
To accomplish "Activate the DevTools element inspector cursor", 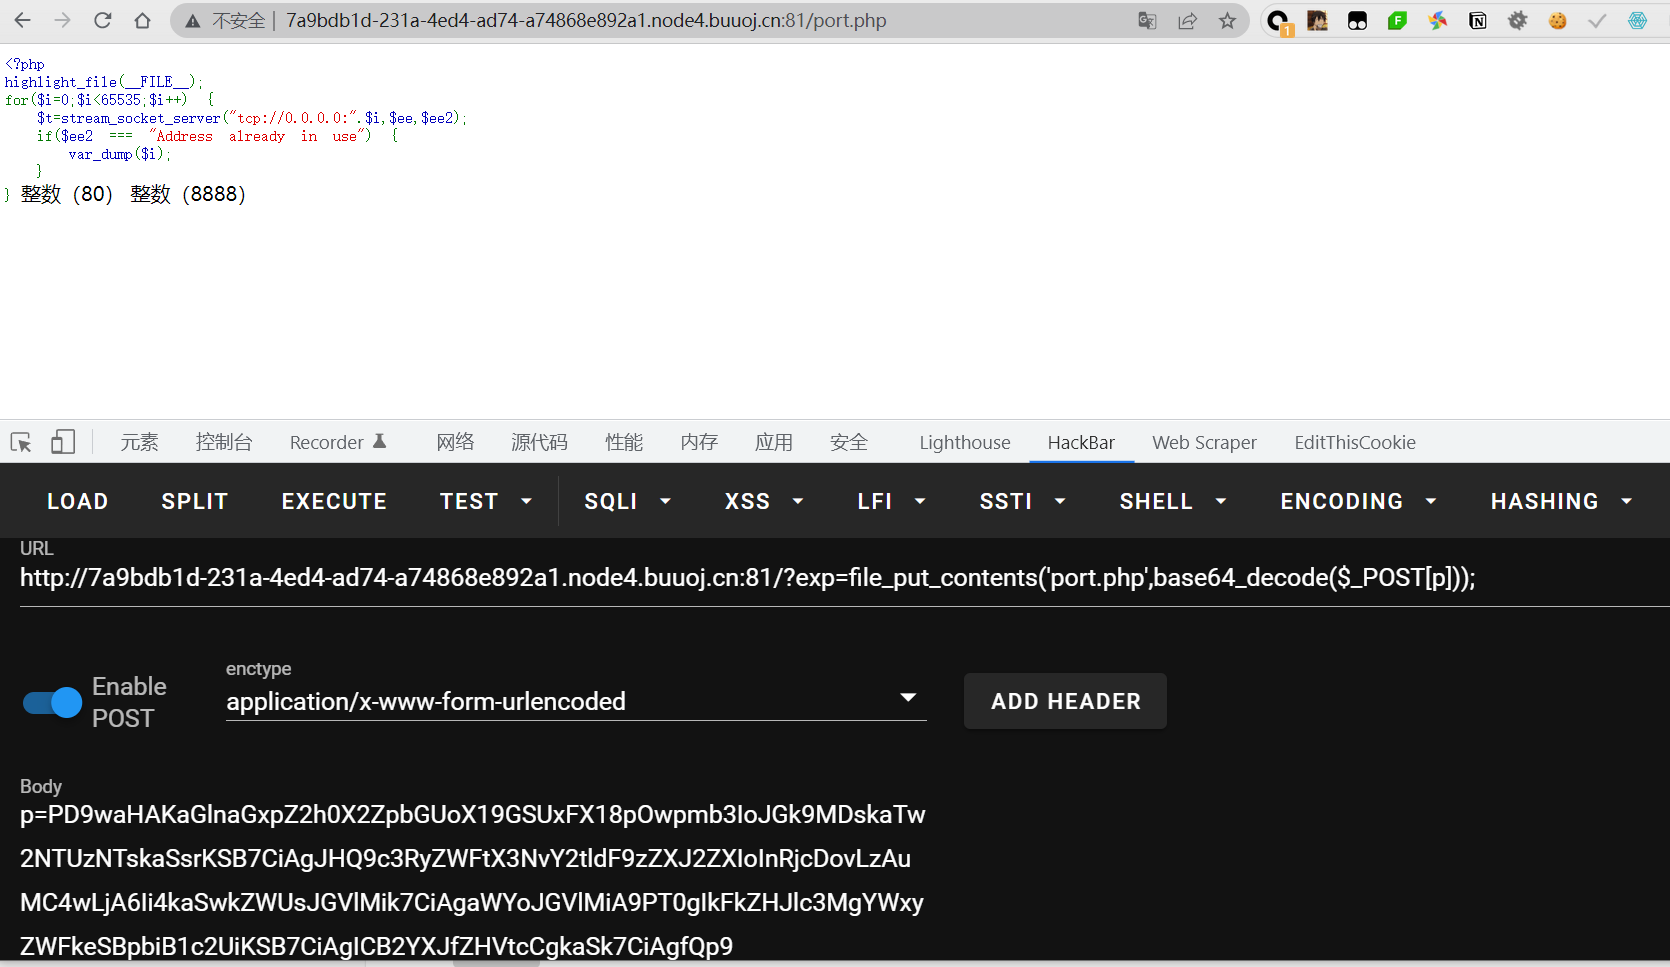I will coord(21,442).
